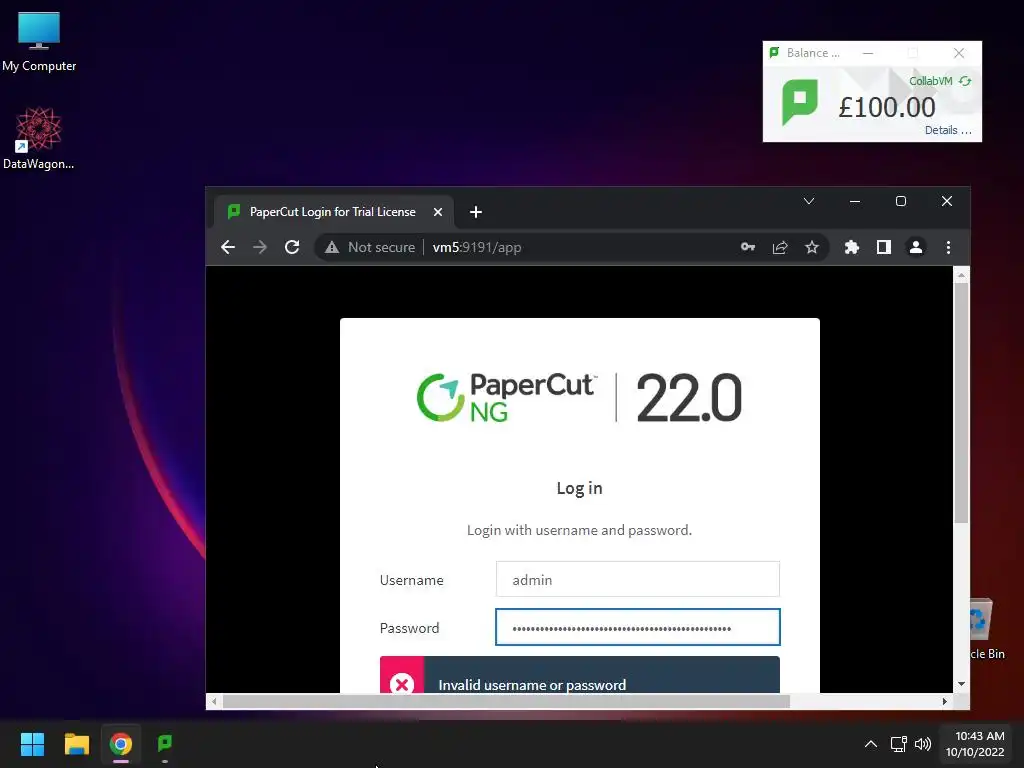Click the PaperCut client taskbar icon

[x=165, y=744]
